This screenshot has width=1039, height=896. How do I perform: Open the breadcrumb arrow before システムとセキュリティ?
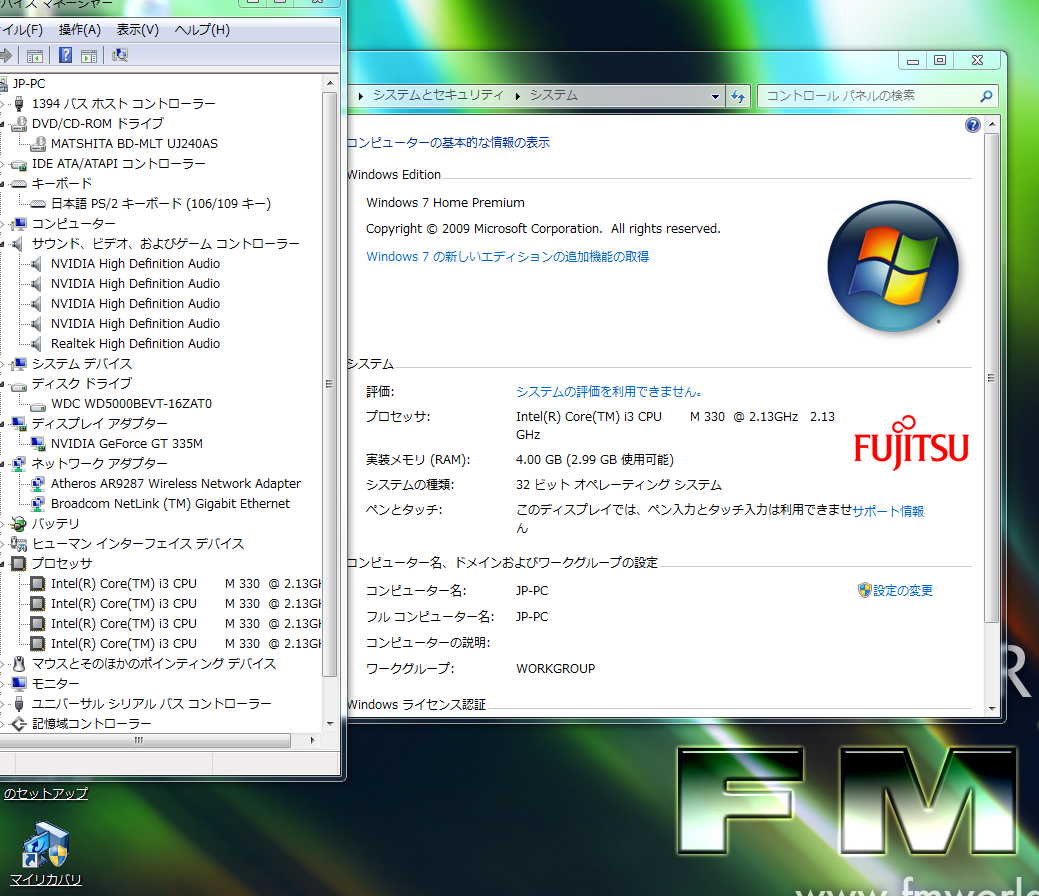click(360, 97)
